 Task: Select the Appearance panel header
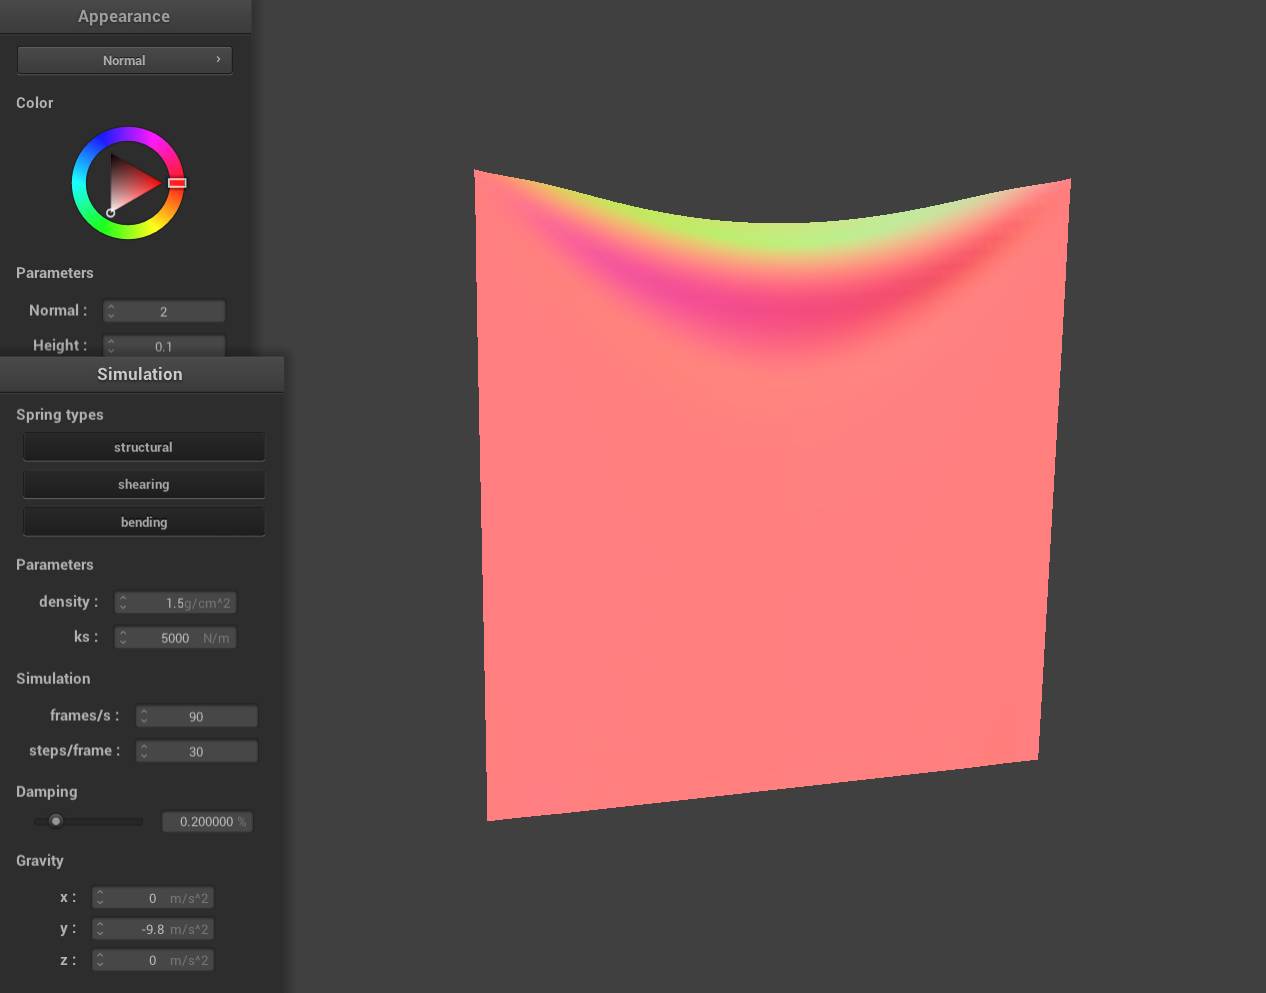point(124,16)
